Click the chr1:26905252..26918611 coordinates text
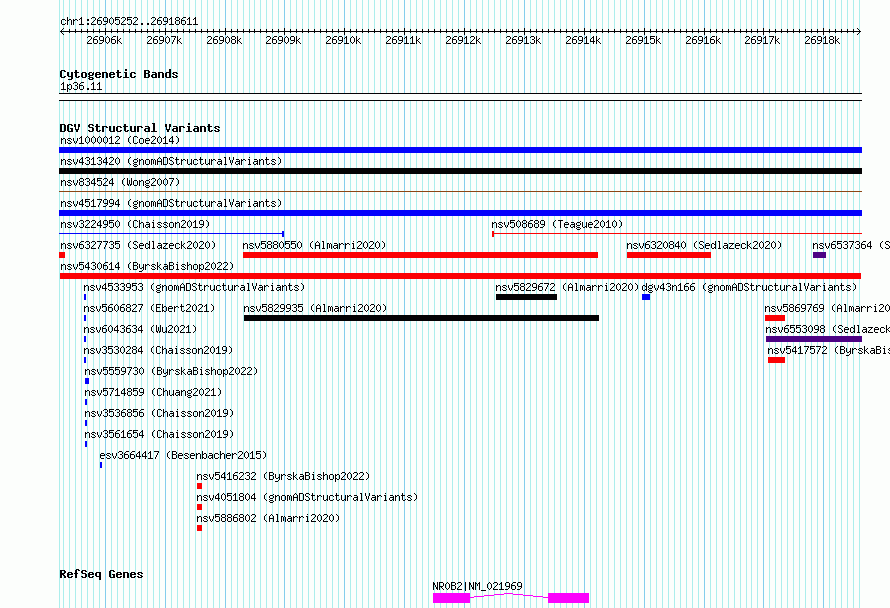 (129, 22)
